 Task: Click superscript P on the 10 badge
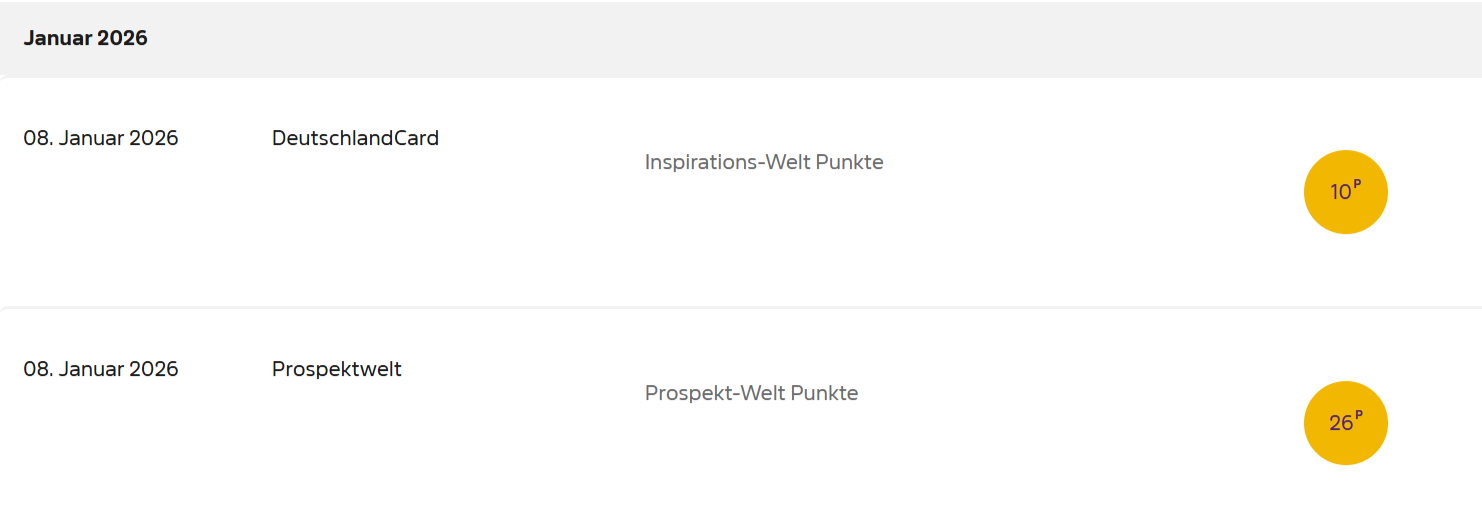[x=1357, y=183]
